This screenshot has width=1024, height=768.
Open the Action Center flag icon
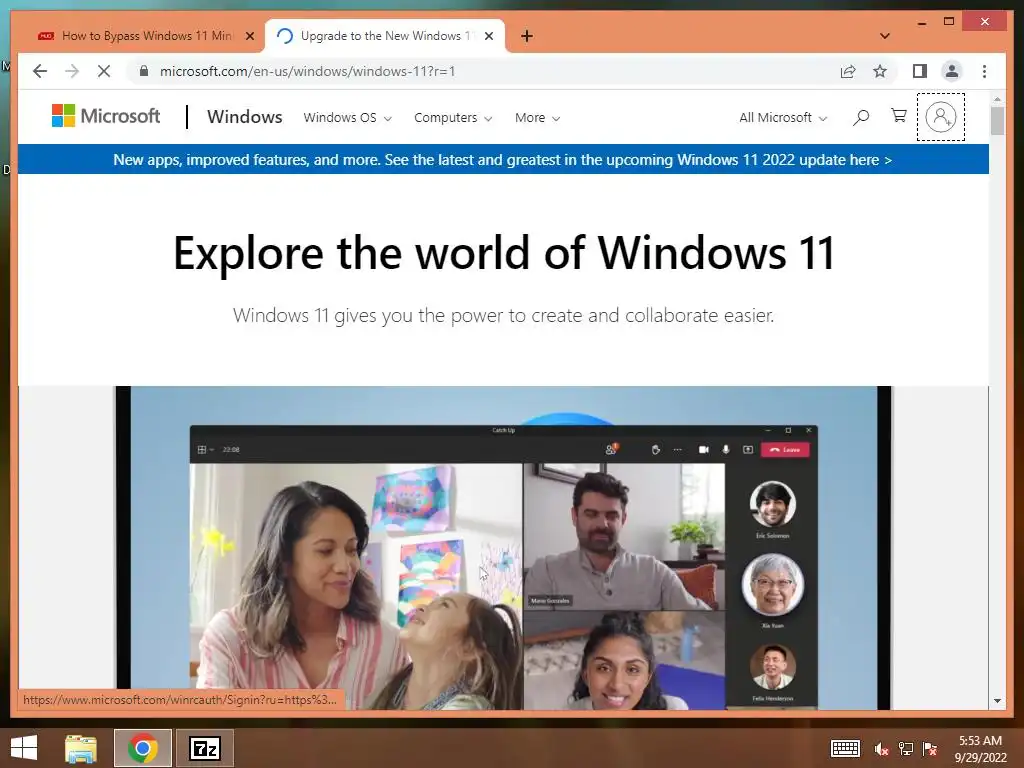(x=929, y=749)
